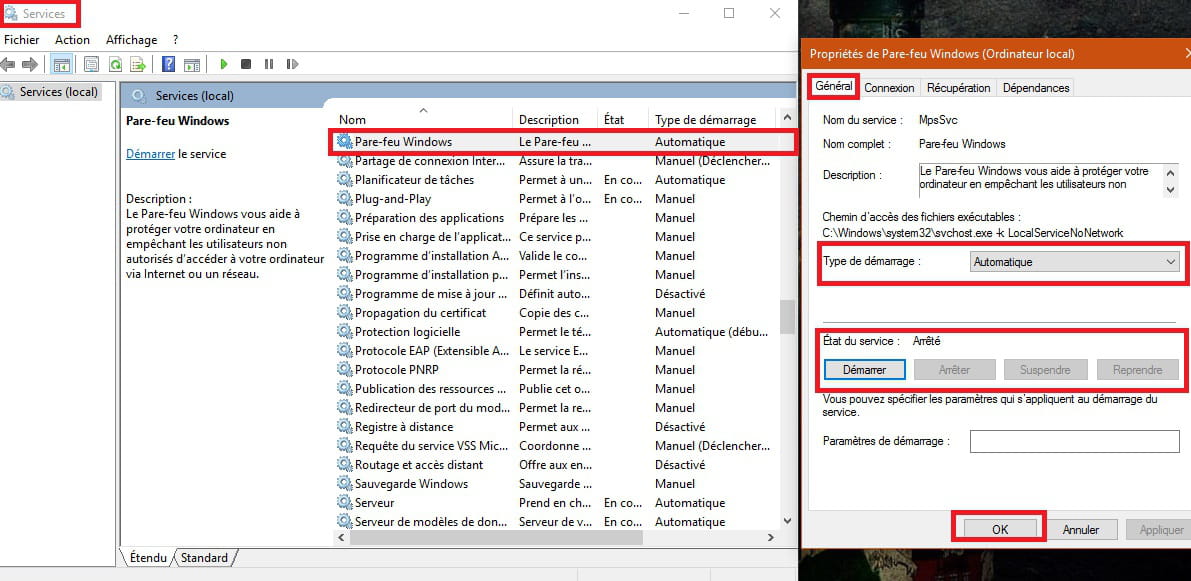Click the gear icon beside Requête du service VSS
This screenshot has height=581, width=1191.
point(345,446)
